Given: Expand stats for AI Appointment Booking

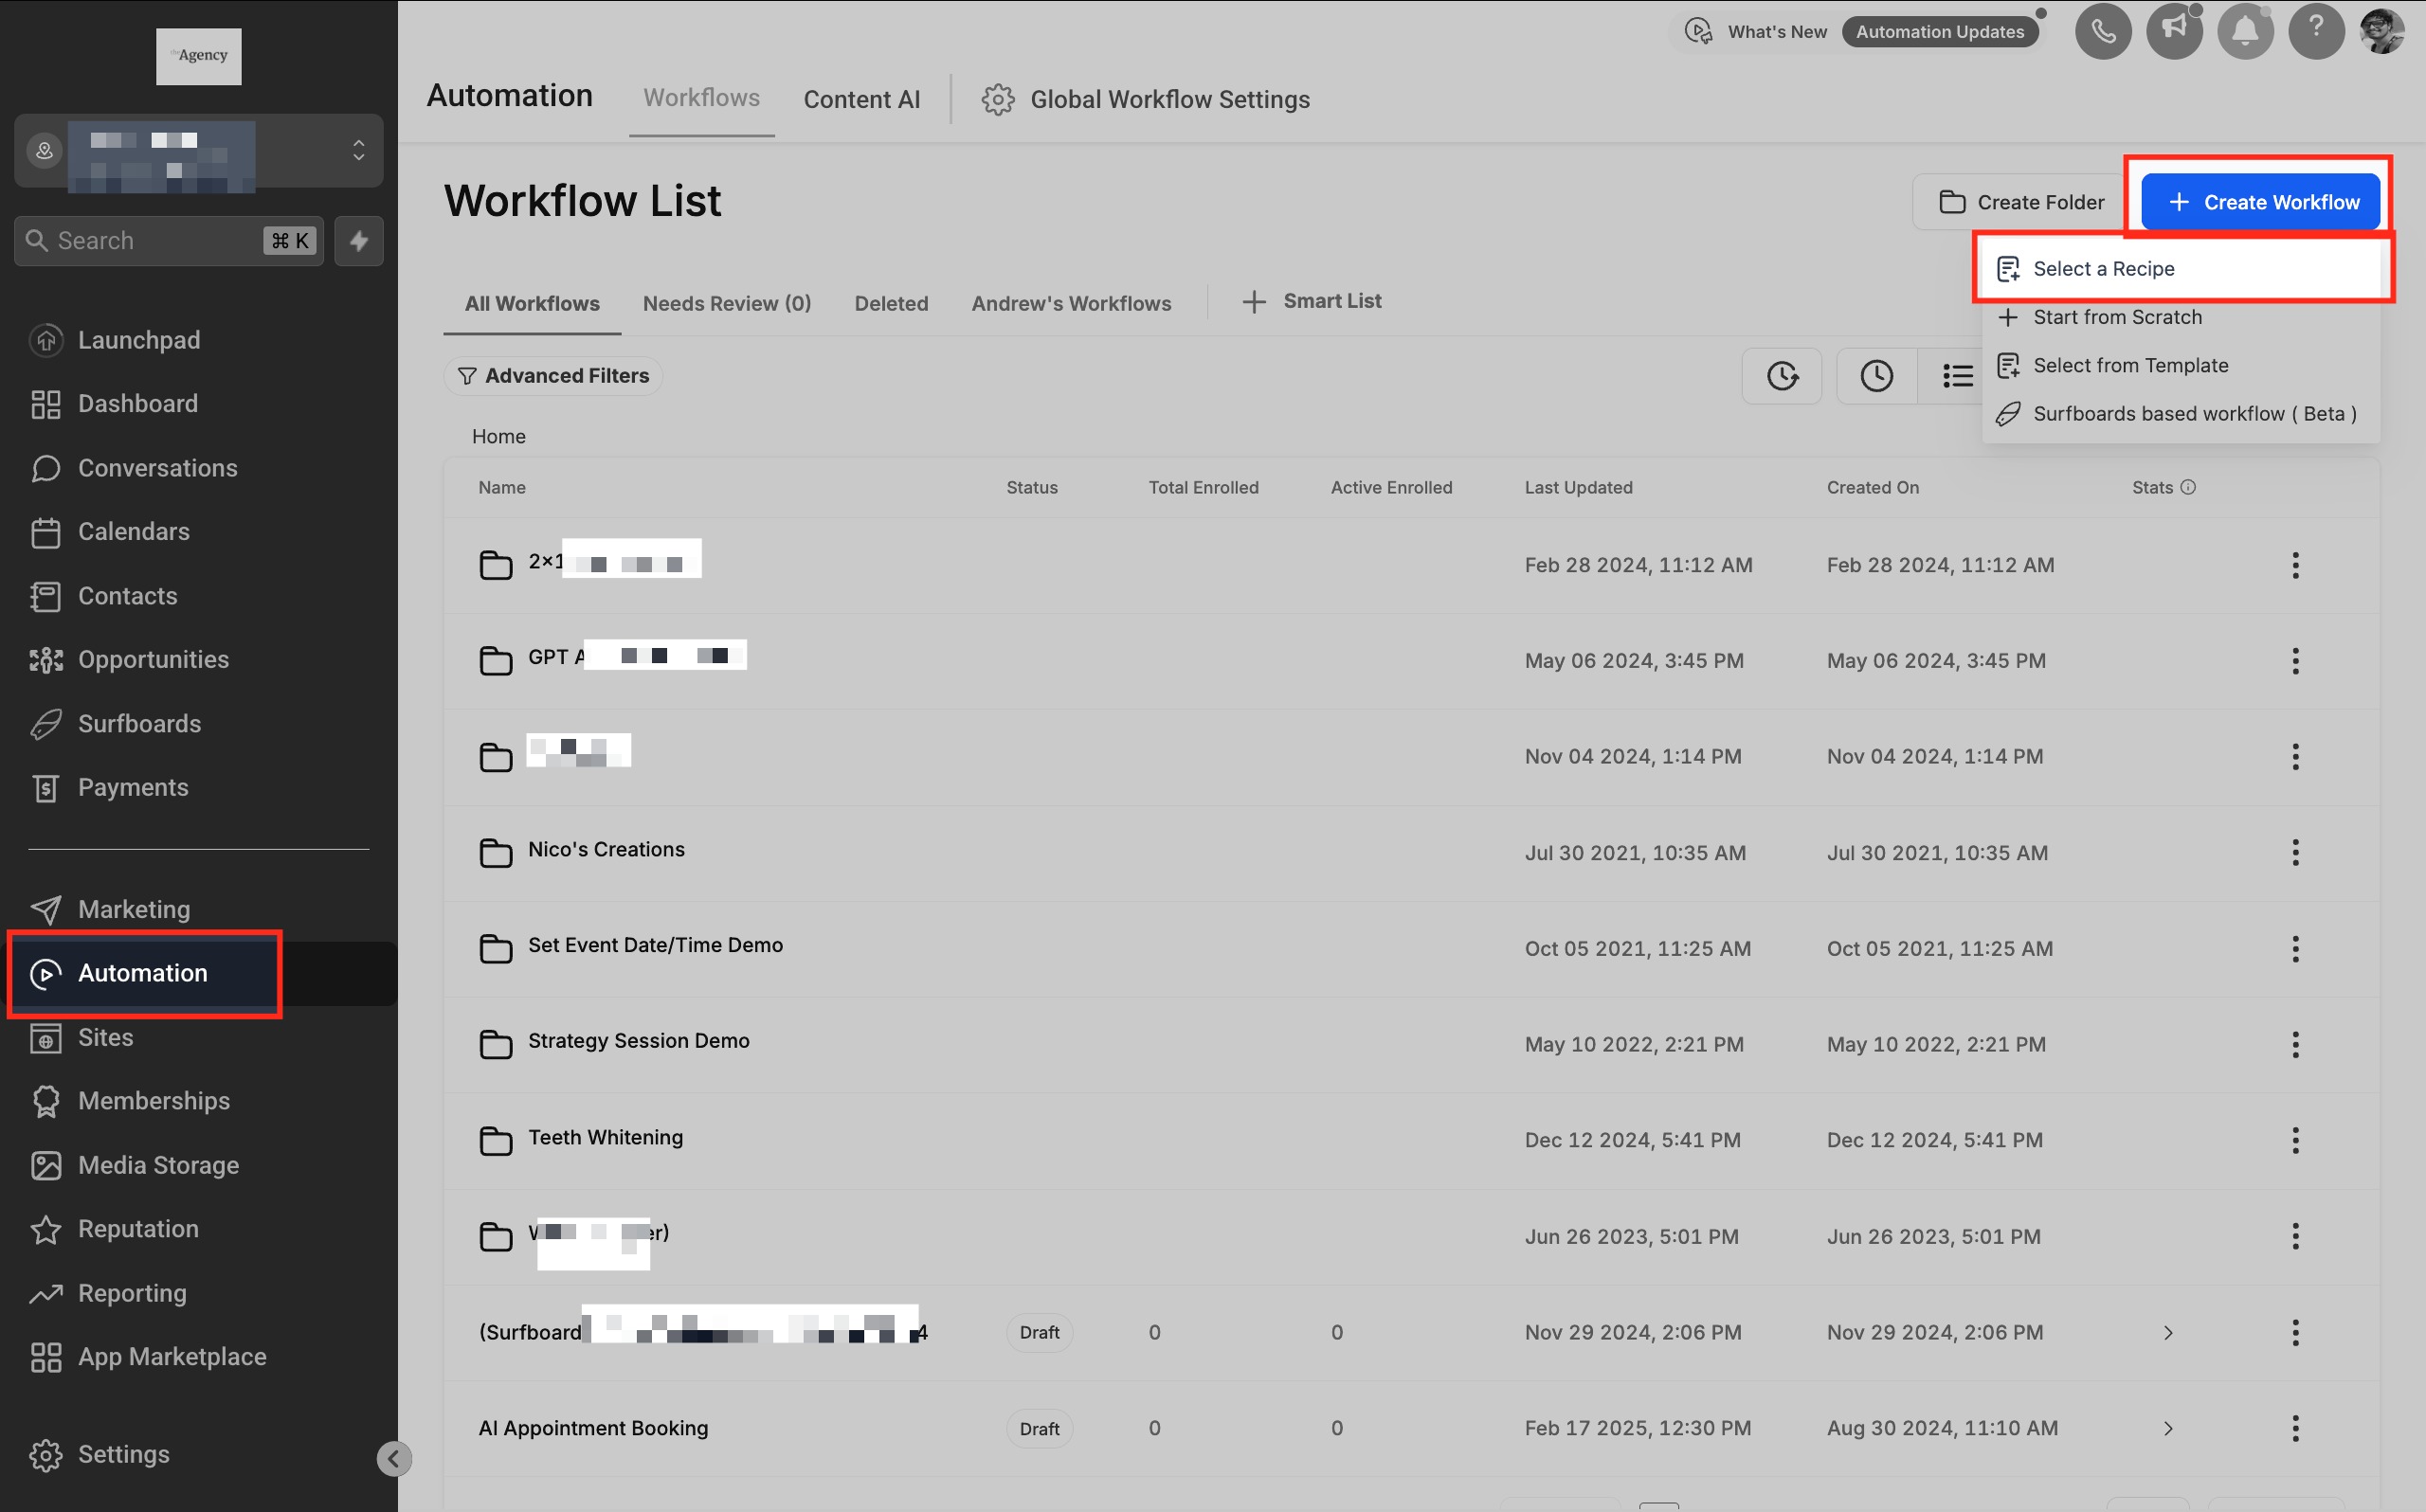Looking at the screenshot, I should (2168, 1428).
